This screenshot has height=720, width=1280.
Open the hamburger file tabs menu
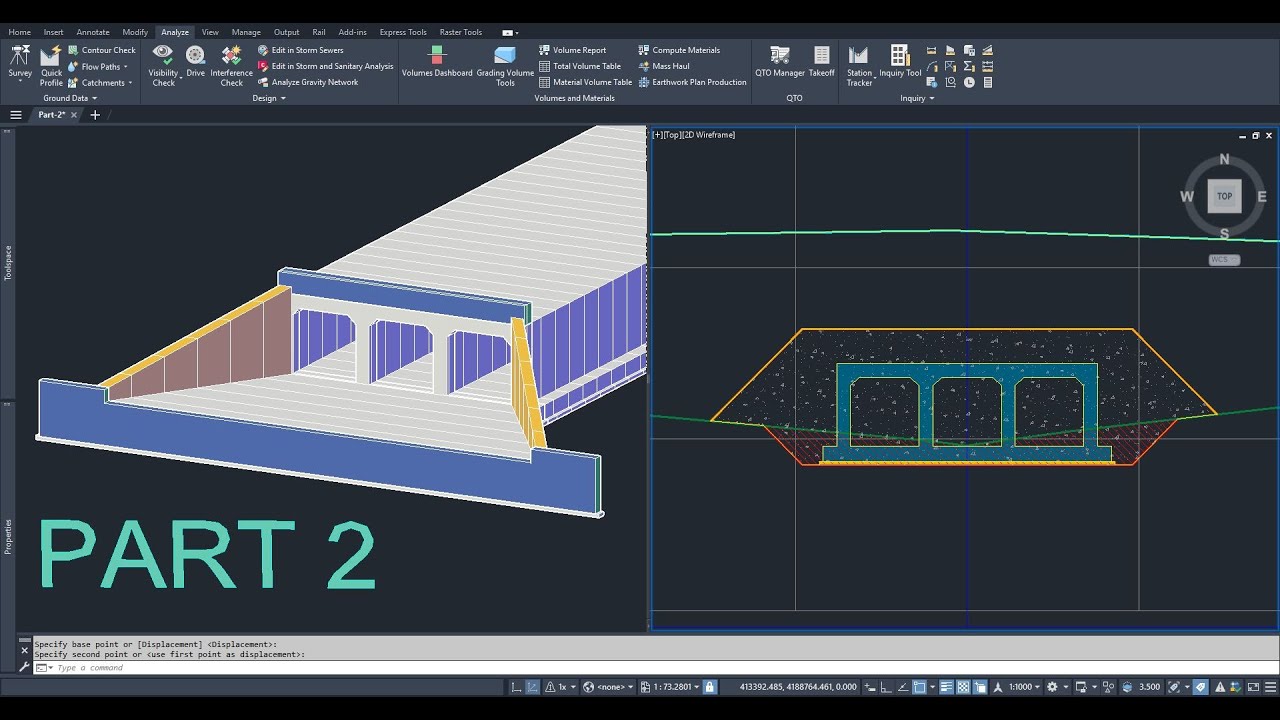point(15,115)
